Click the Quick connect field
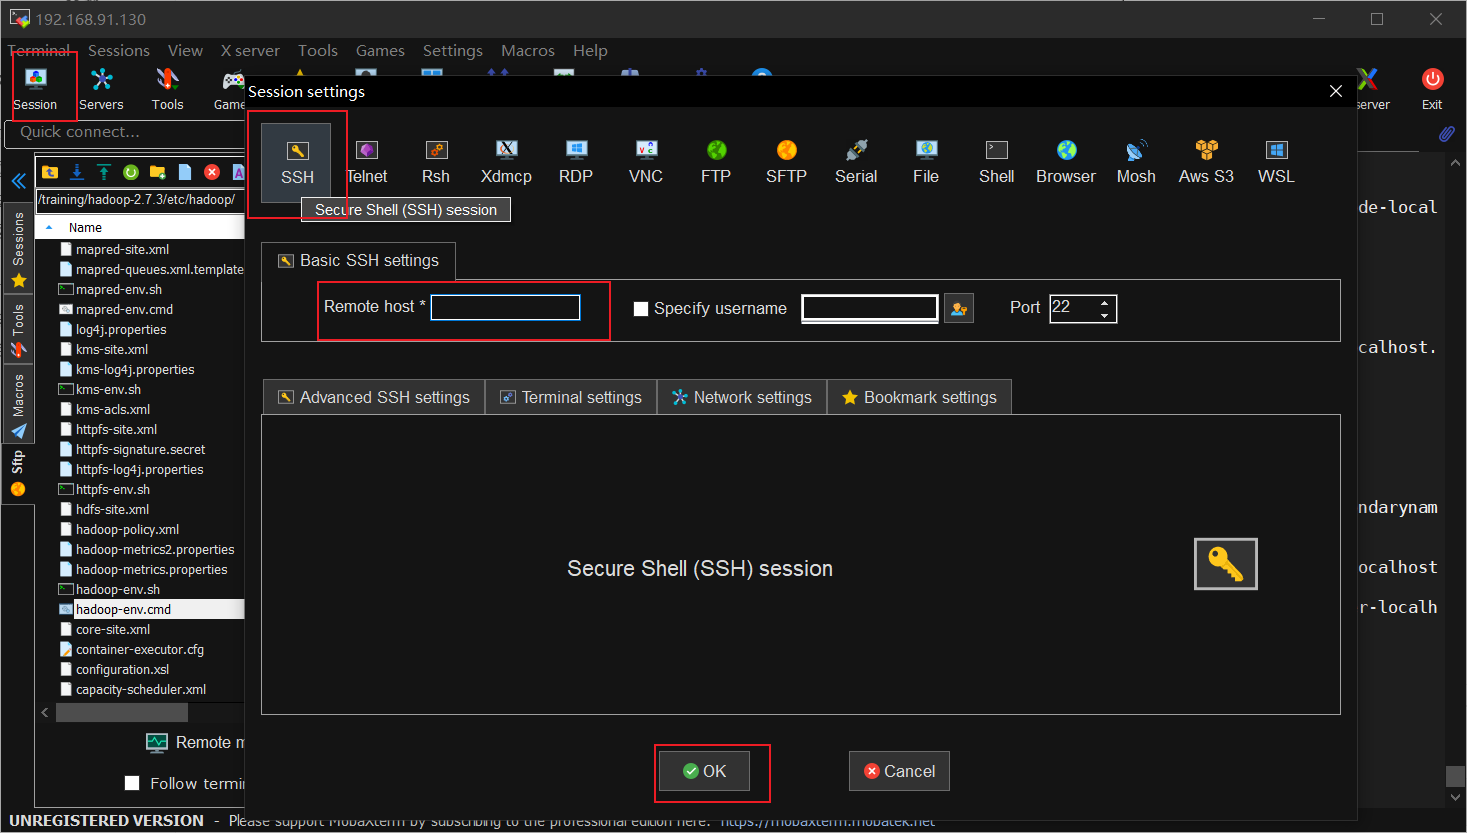The height and width of the screenshot is (833, 1467). [x=124, y=133]
